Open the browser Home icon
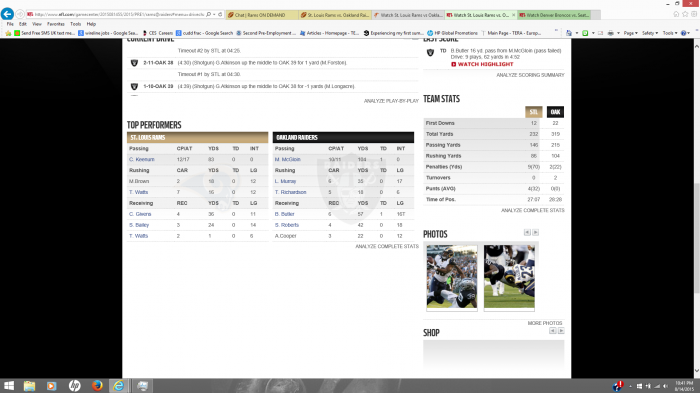Screen dimensions: 700x393 point(676,14)
